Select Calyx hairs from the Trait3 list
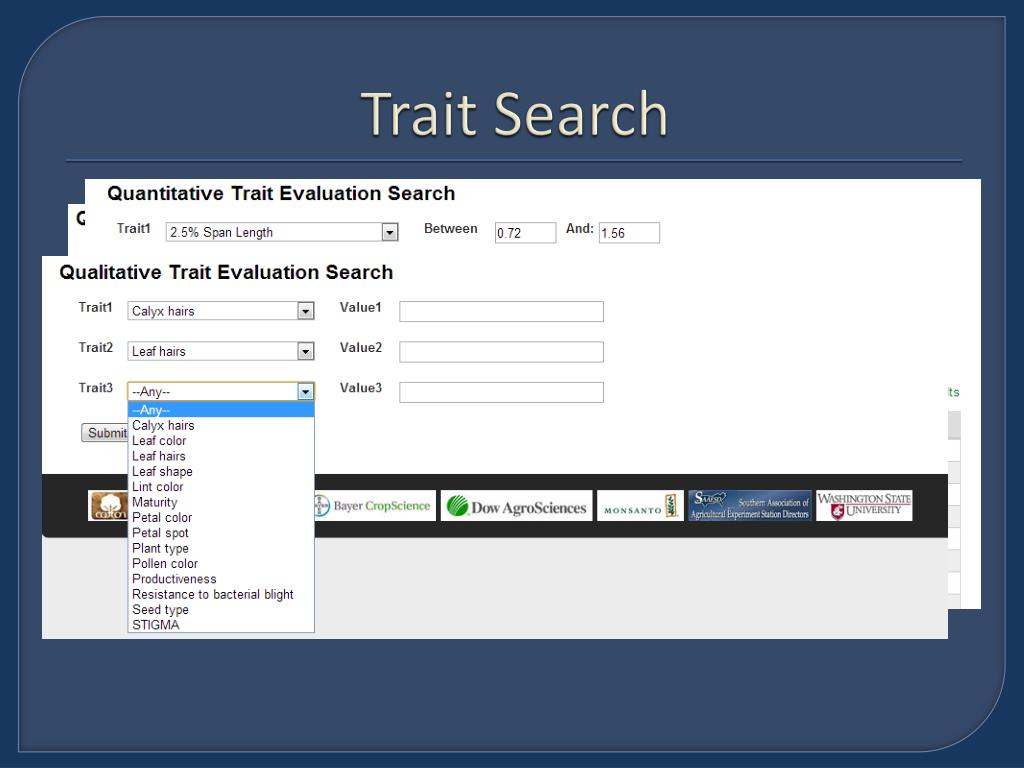 pyautogui.click(x=221, y=425)
